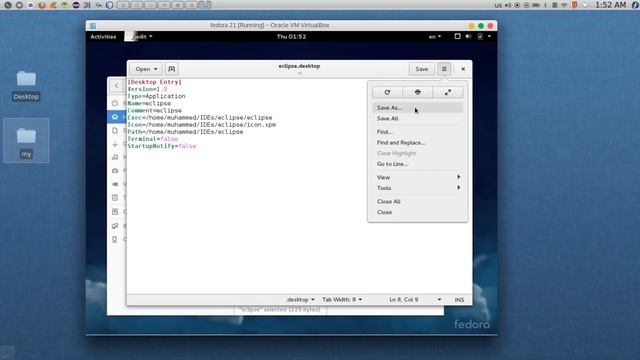Click the Terminal=false line
Viewport: 640px width, 360px height.
pos(153,139)
